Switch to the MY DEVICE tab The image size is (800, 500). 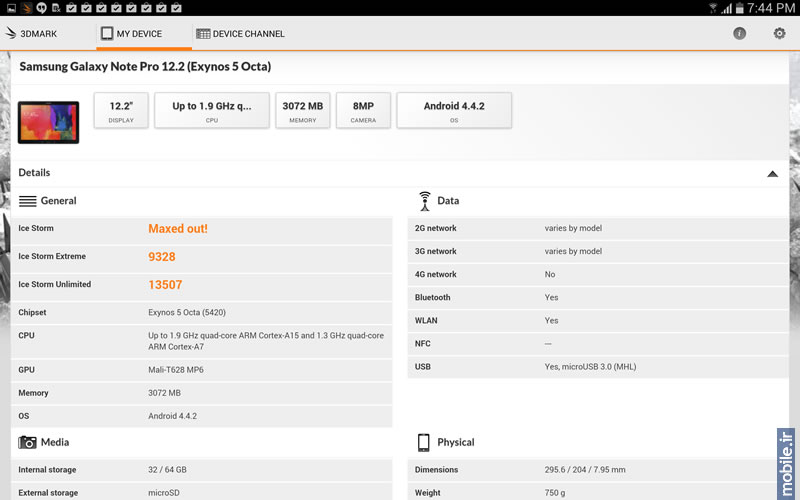(x=144, y=34)
